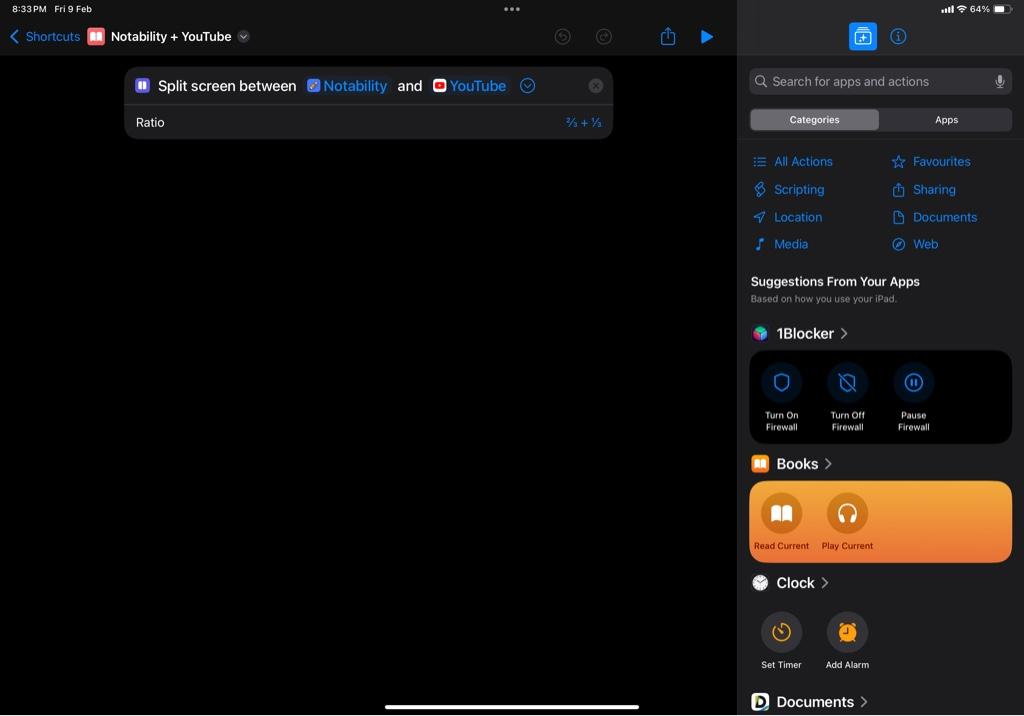Switch to the Categories tab

(x=814, y=120)
